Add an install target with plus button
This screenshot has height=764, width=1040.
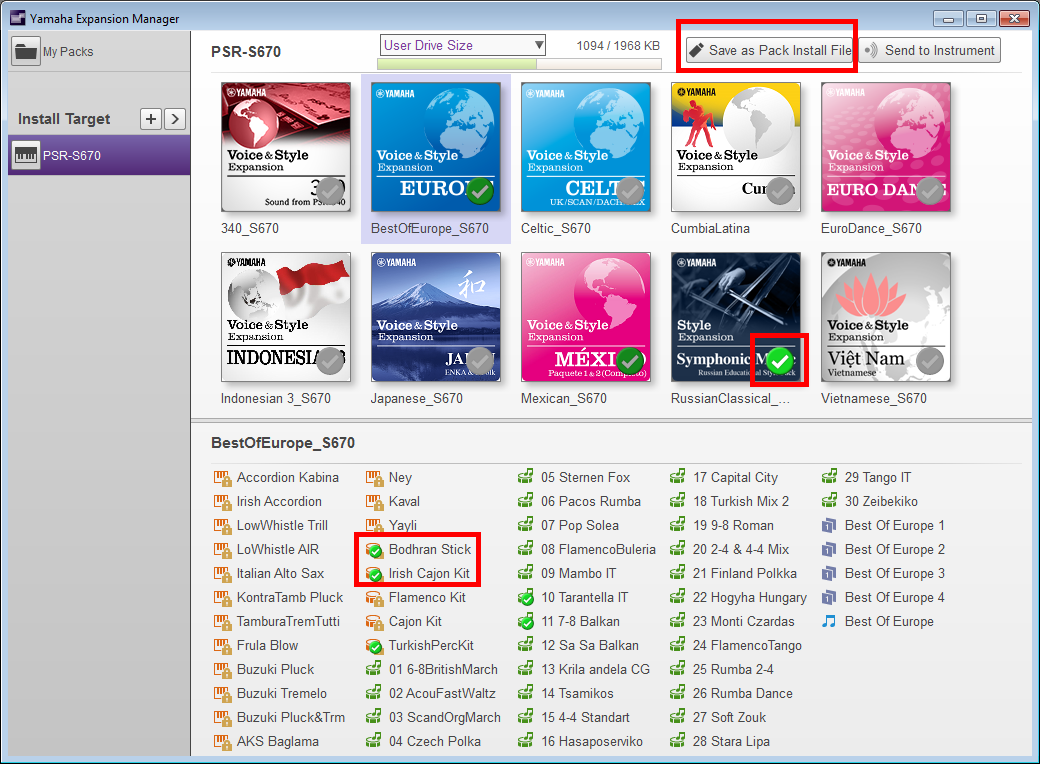click(x=151, y=119)
